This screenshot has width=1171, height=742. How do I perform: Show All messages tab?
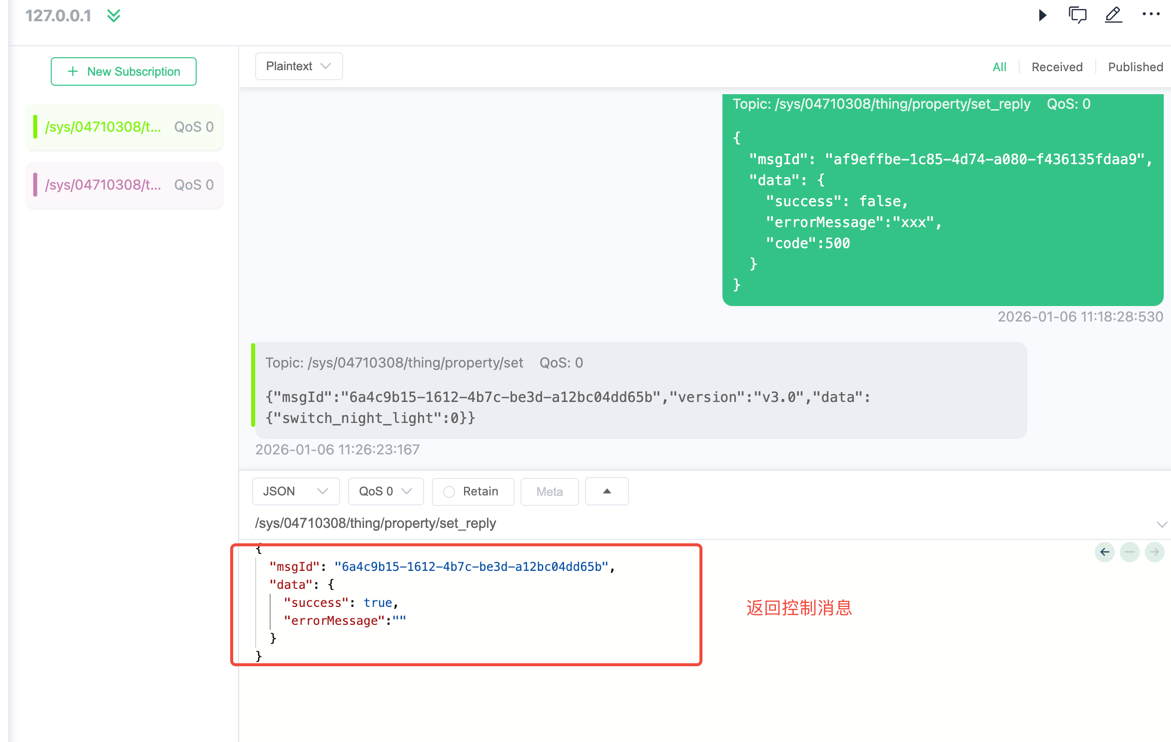(999, 67)
